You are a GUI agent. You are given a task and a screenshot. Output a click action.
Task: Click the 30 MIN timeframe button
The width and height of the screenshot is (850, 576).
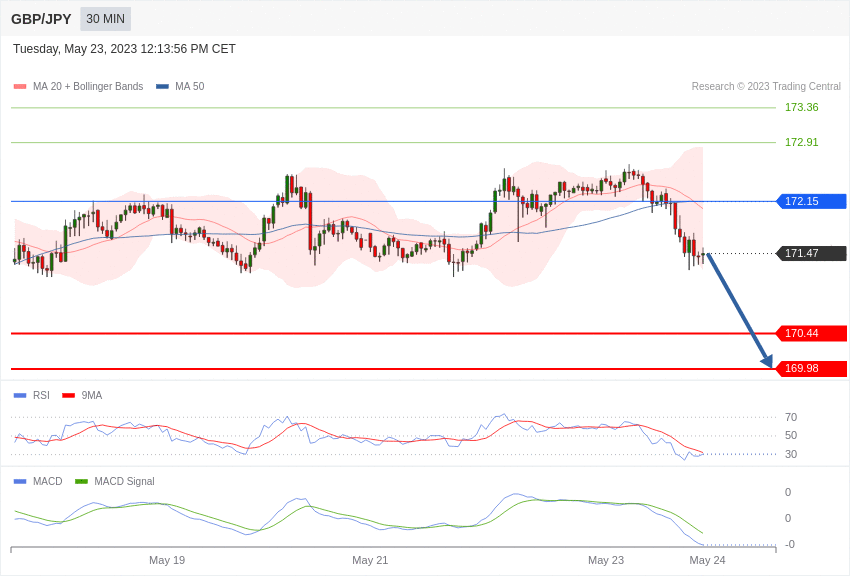[x=106, y=19]
